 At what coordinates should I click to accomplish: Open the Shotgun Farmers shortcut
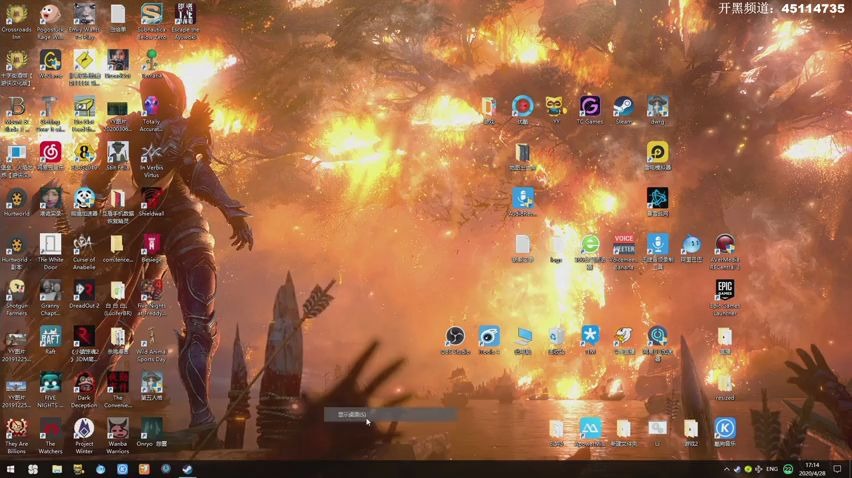(16, 297)
